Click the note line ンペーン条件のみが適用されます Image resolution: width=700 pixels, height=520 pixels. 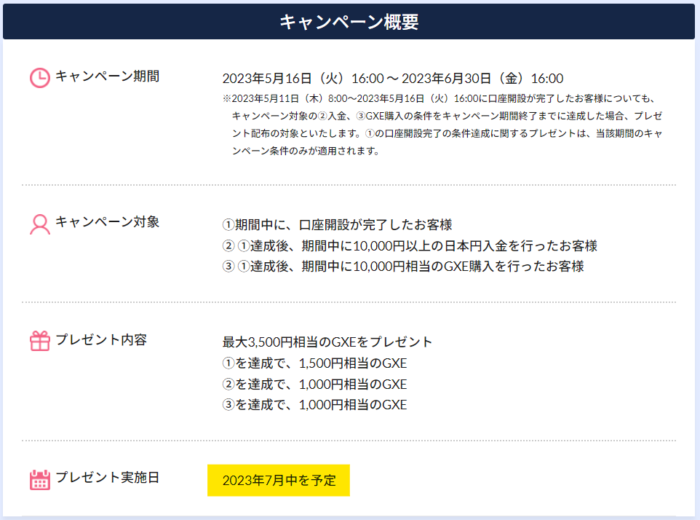pos(305,151)
